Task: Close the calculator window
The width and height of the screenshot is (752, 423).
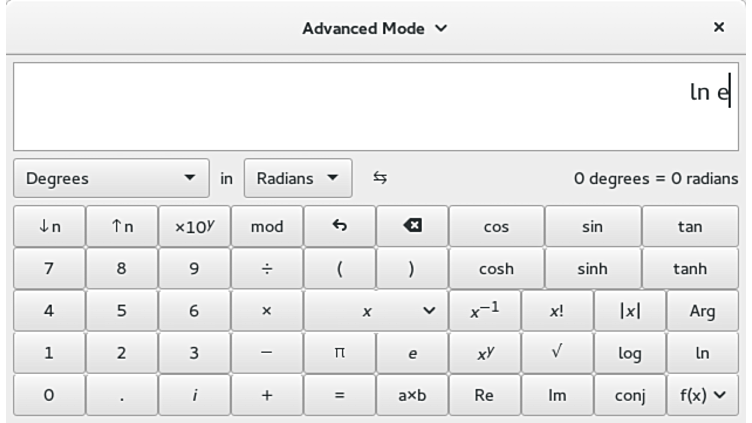Action: (x=718, y=28)
